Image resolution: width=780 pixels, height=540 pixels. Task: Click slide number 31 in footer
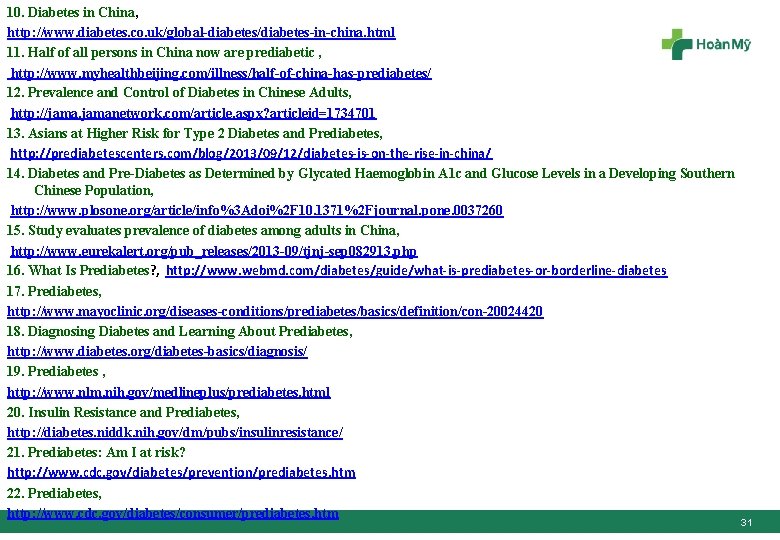tap(746, 523)
